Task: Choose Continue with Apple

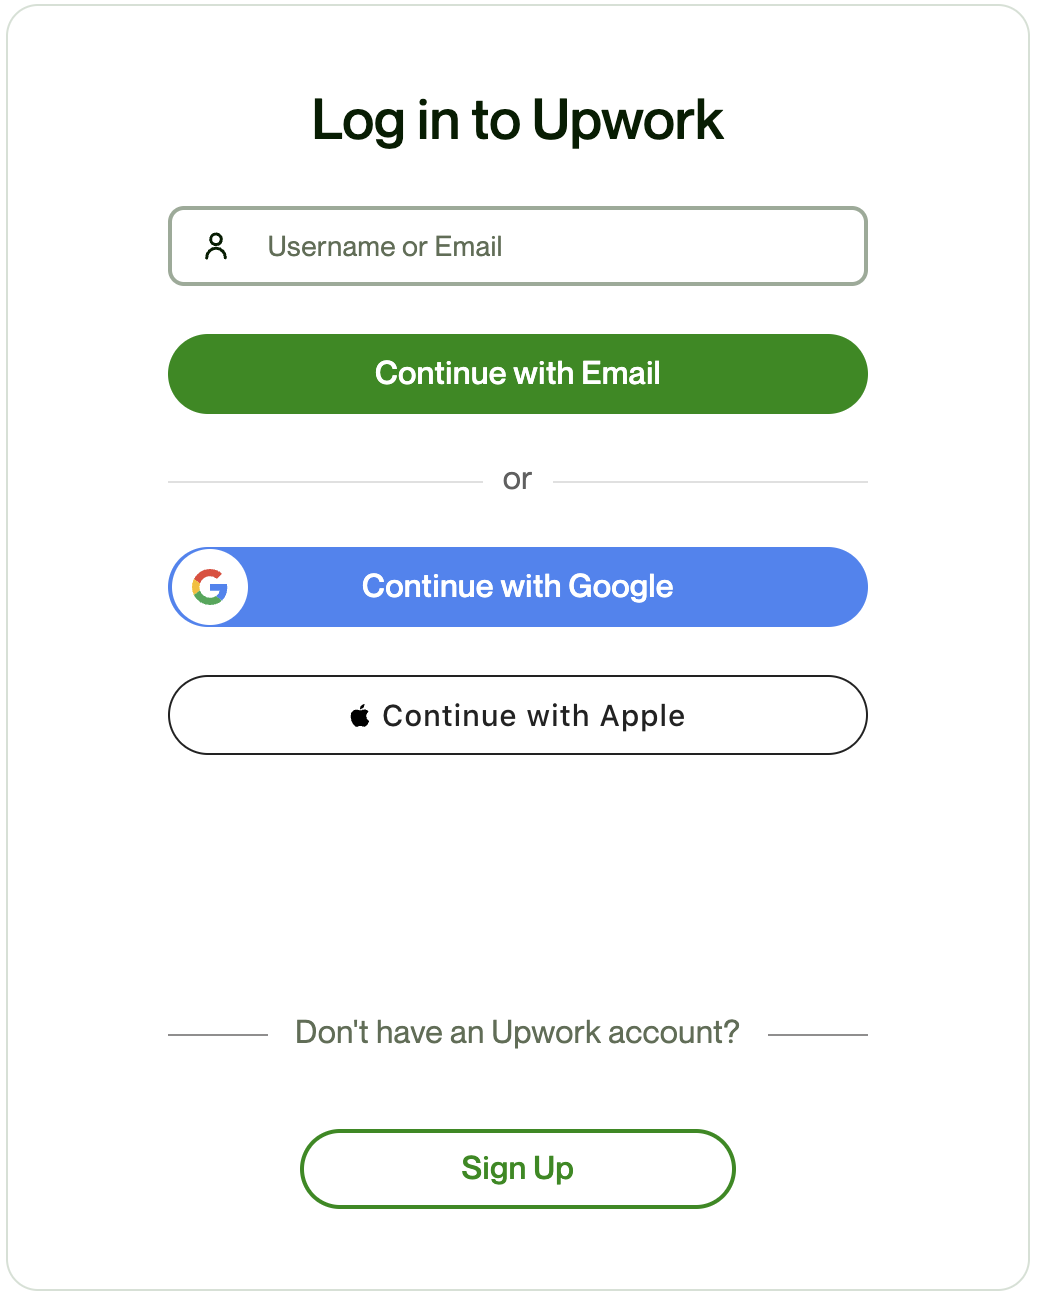Action: (x=518, y=715)
